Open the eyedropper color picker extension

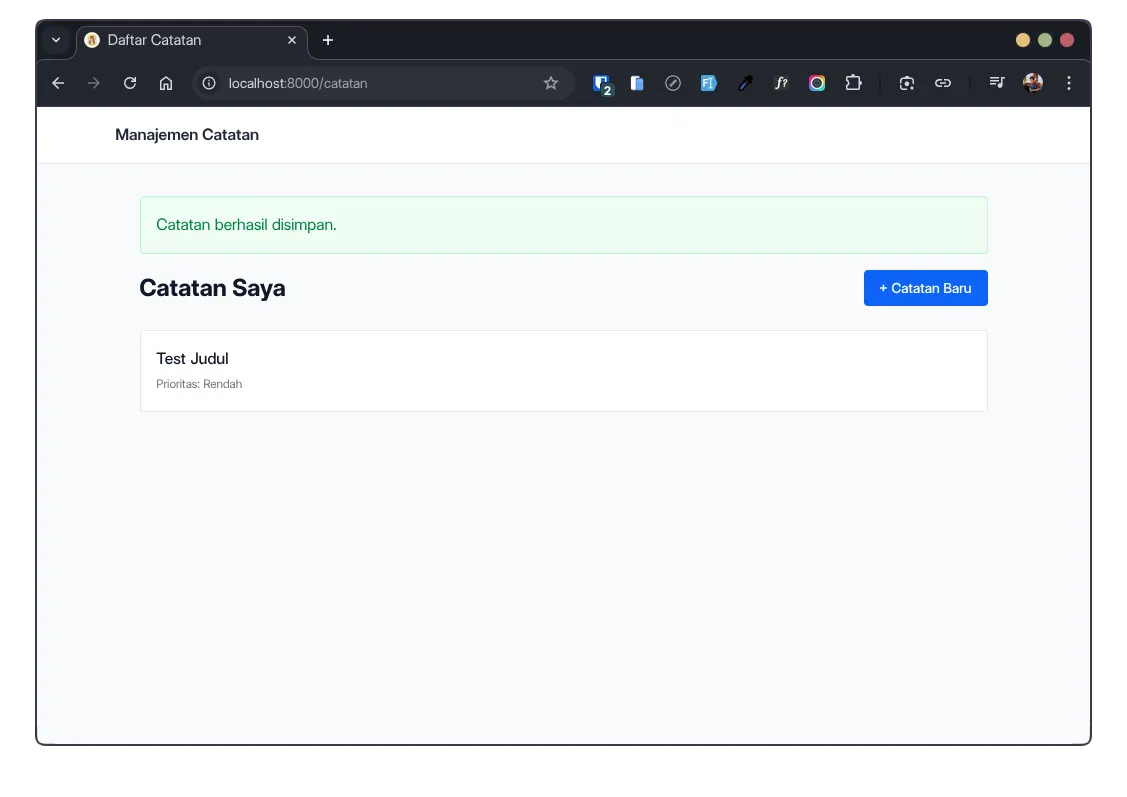click(745, 84)
